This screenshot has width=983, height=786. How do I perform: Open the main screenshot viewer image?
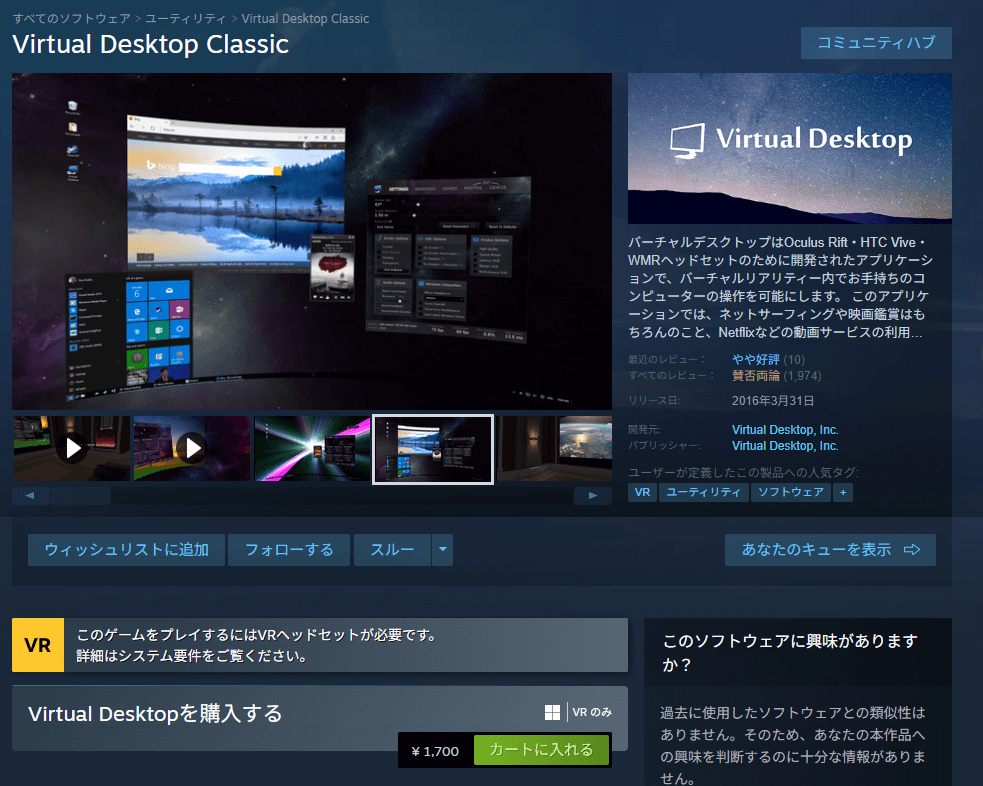312,241
